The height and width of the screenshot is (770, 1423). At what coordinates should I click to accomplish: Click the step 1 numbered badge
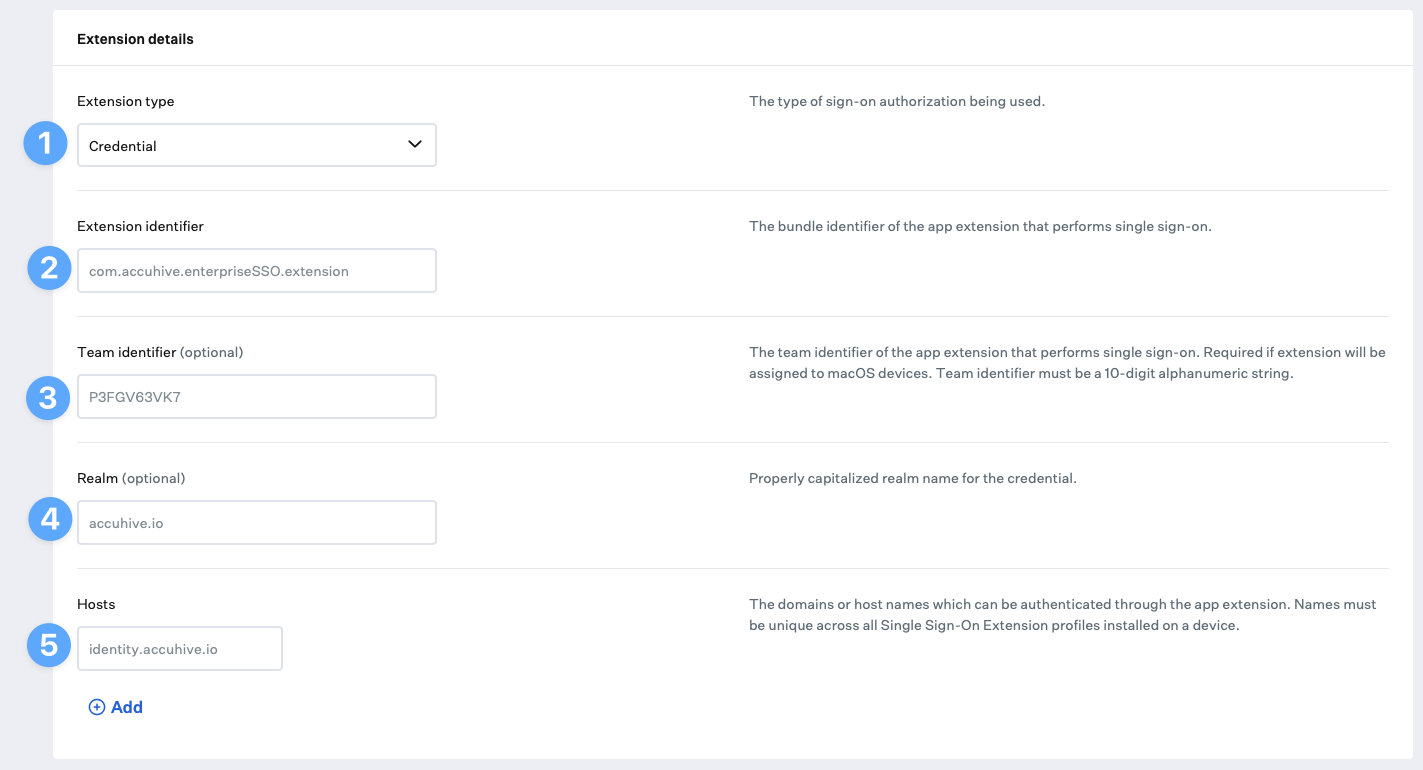(45, 143)
